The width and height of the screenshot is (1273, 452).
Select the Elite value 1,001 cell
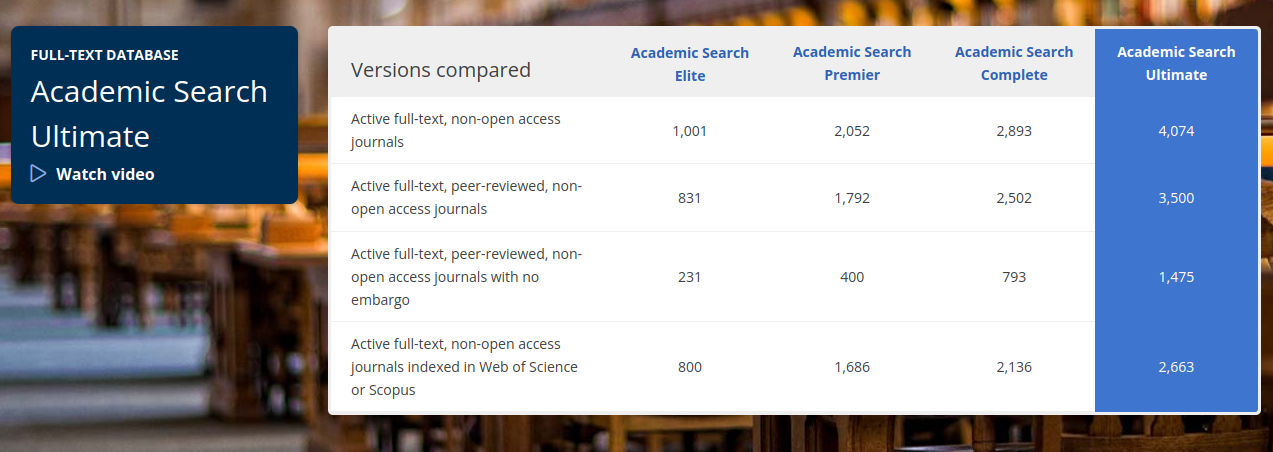(x=690, y=131)
